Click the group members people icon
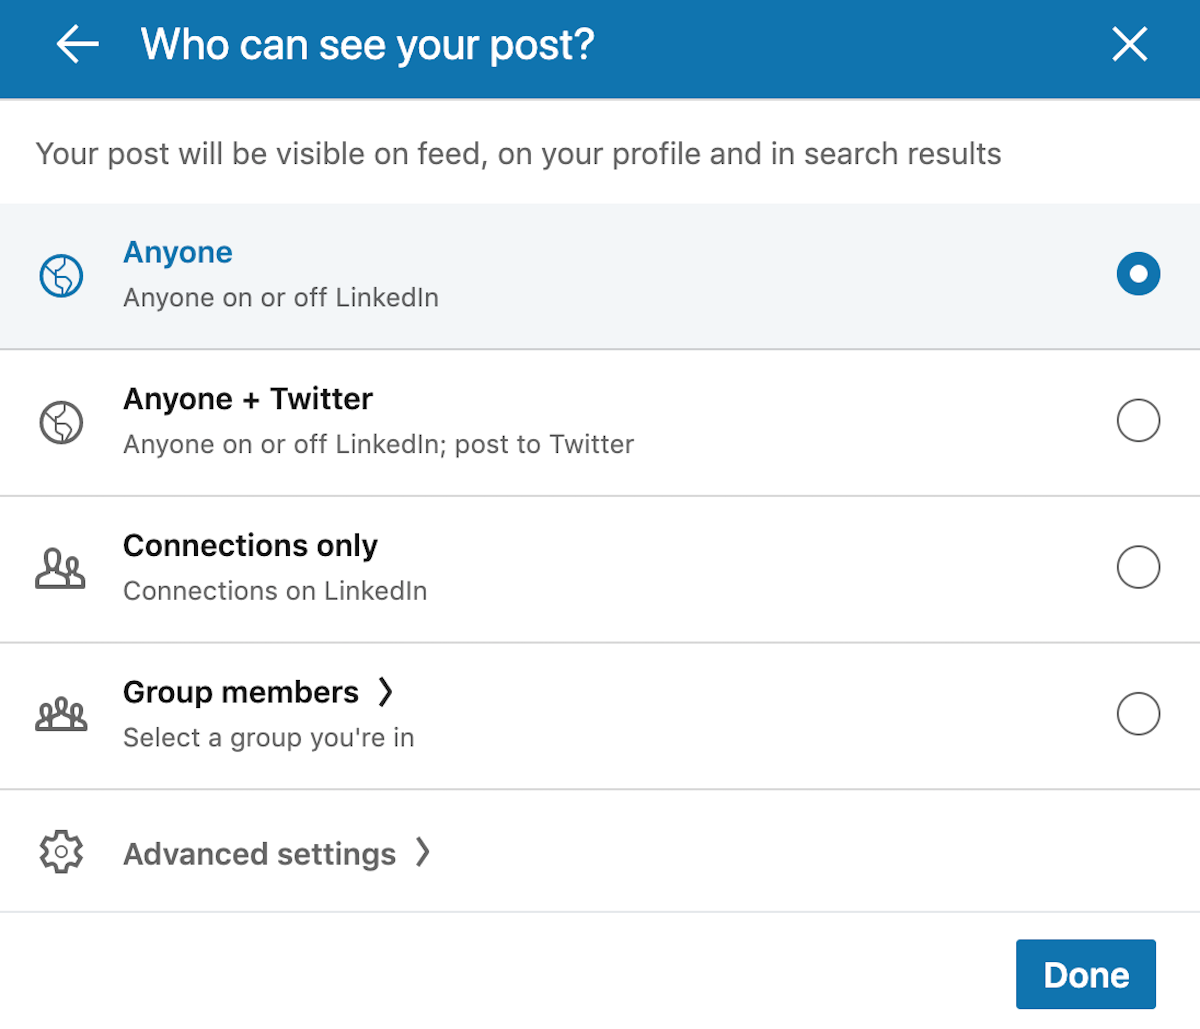 [61, 714]
